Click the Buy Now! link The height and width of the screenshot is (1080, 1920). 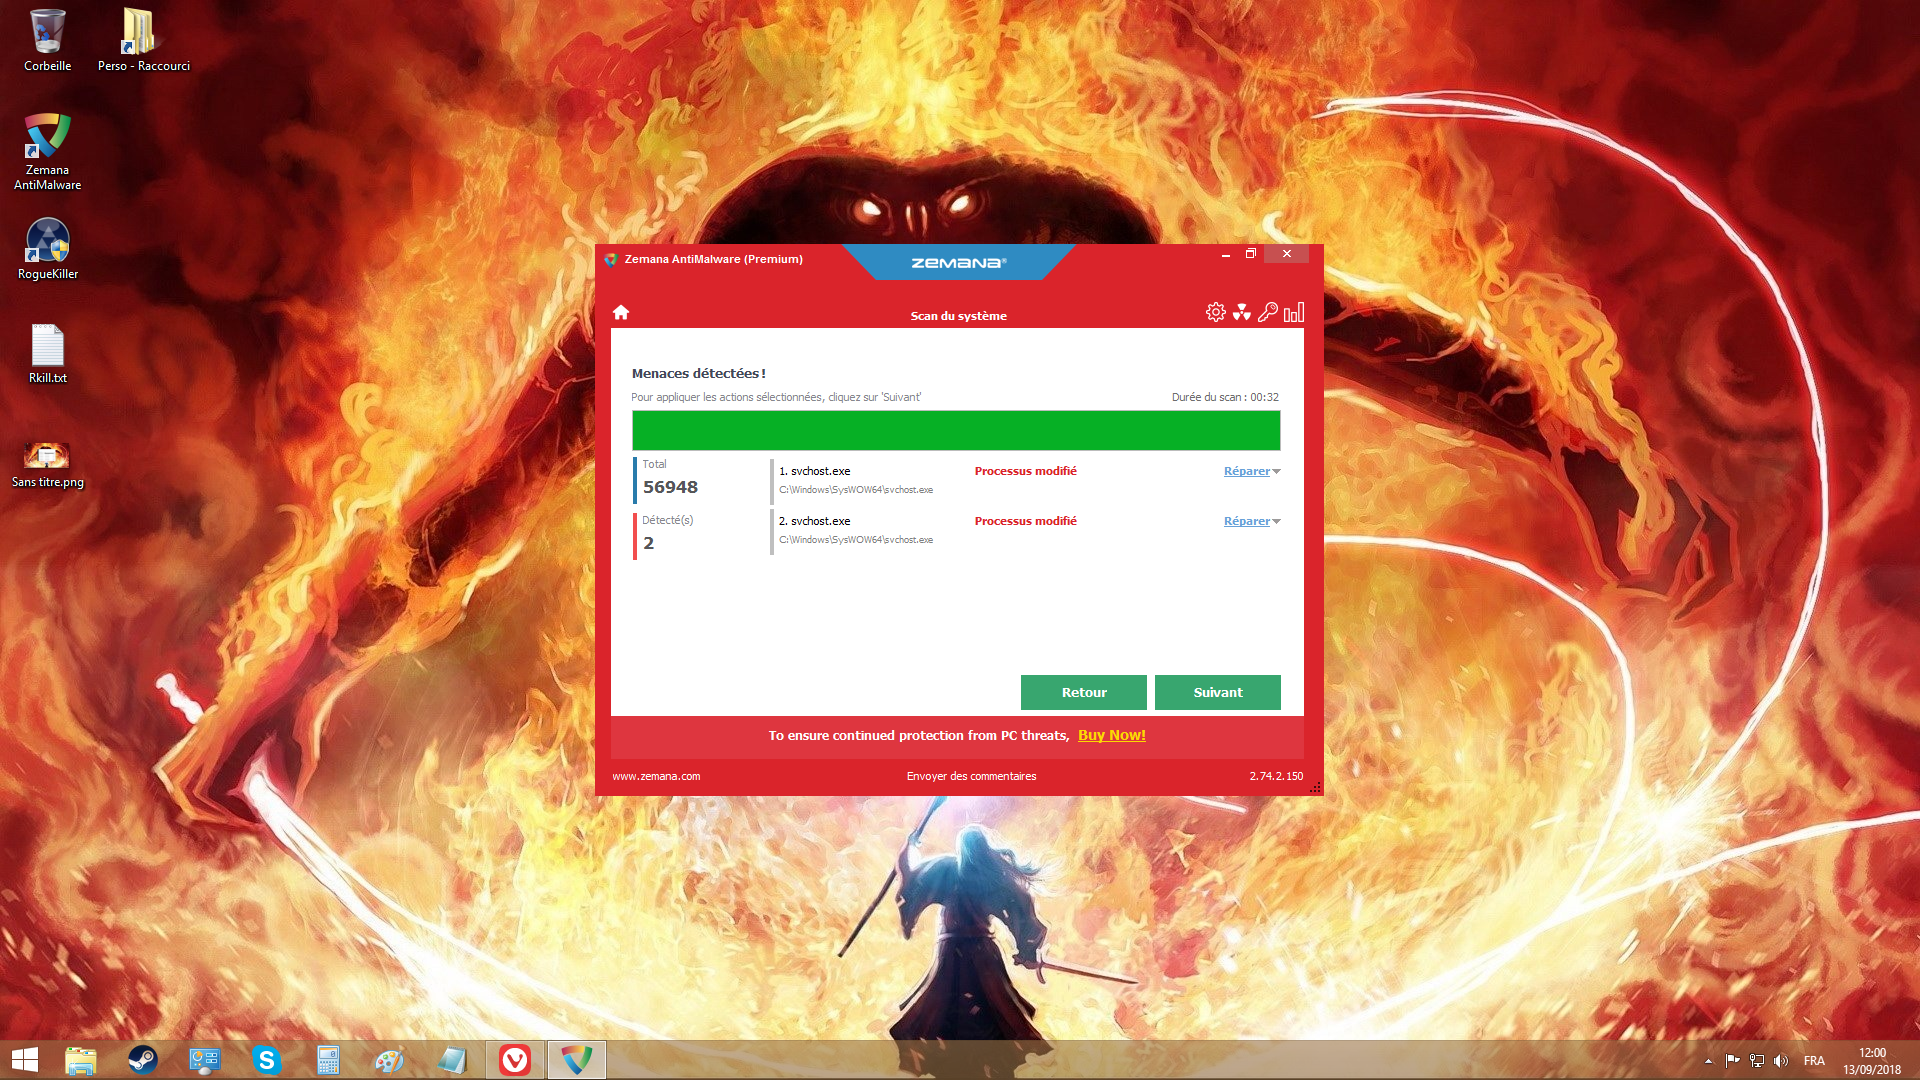1111,735
